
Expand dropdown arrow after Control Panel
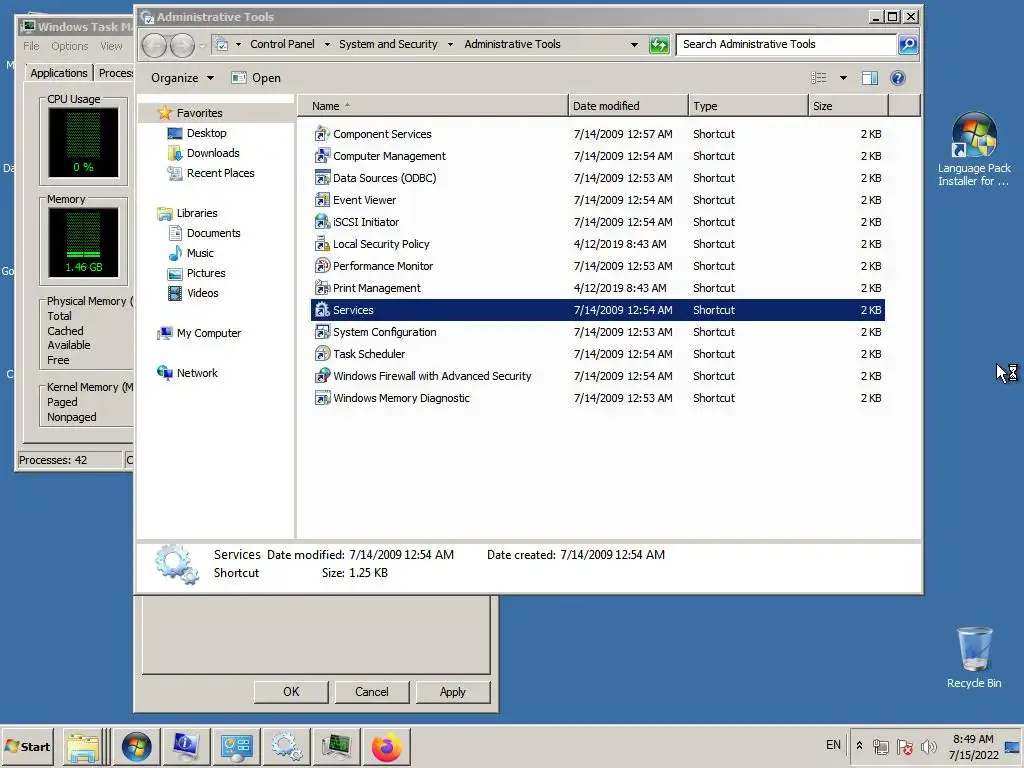click(327, 44)
